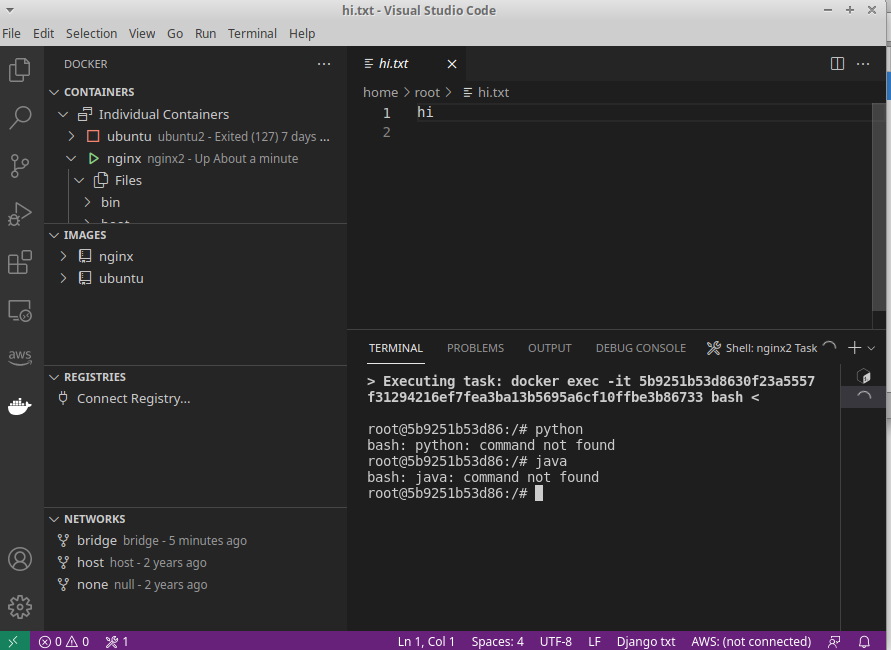The width and height of the screenshot is (891, 650).
Task: Switch to the DEBUG CONSOLE tab
Action: 640,348
